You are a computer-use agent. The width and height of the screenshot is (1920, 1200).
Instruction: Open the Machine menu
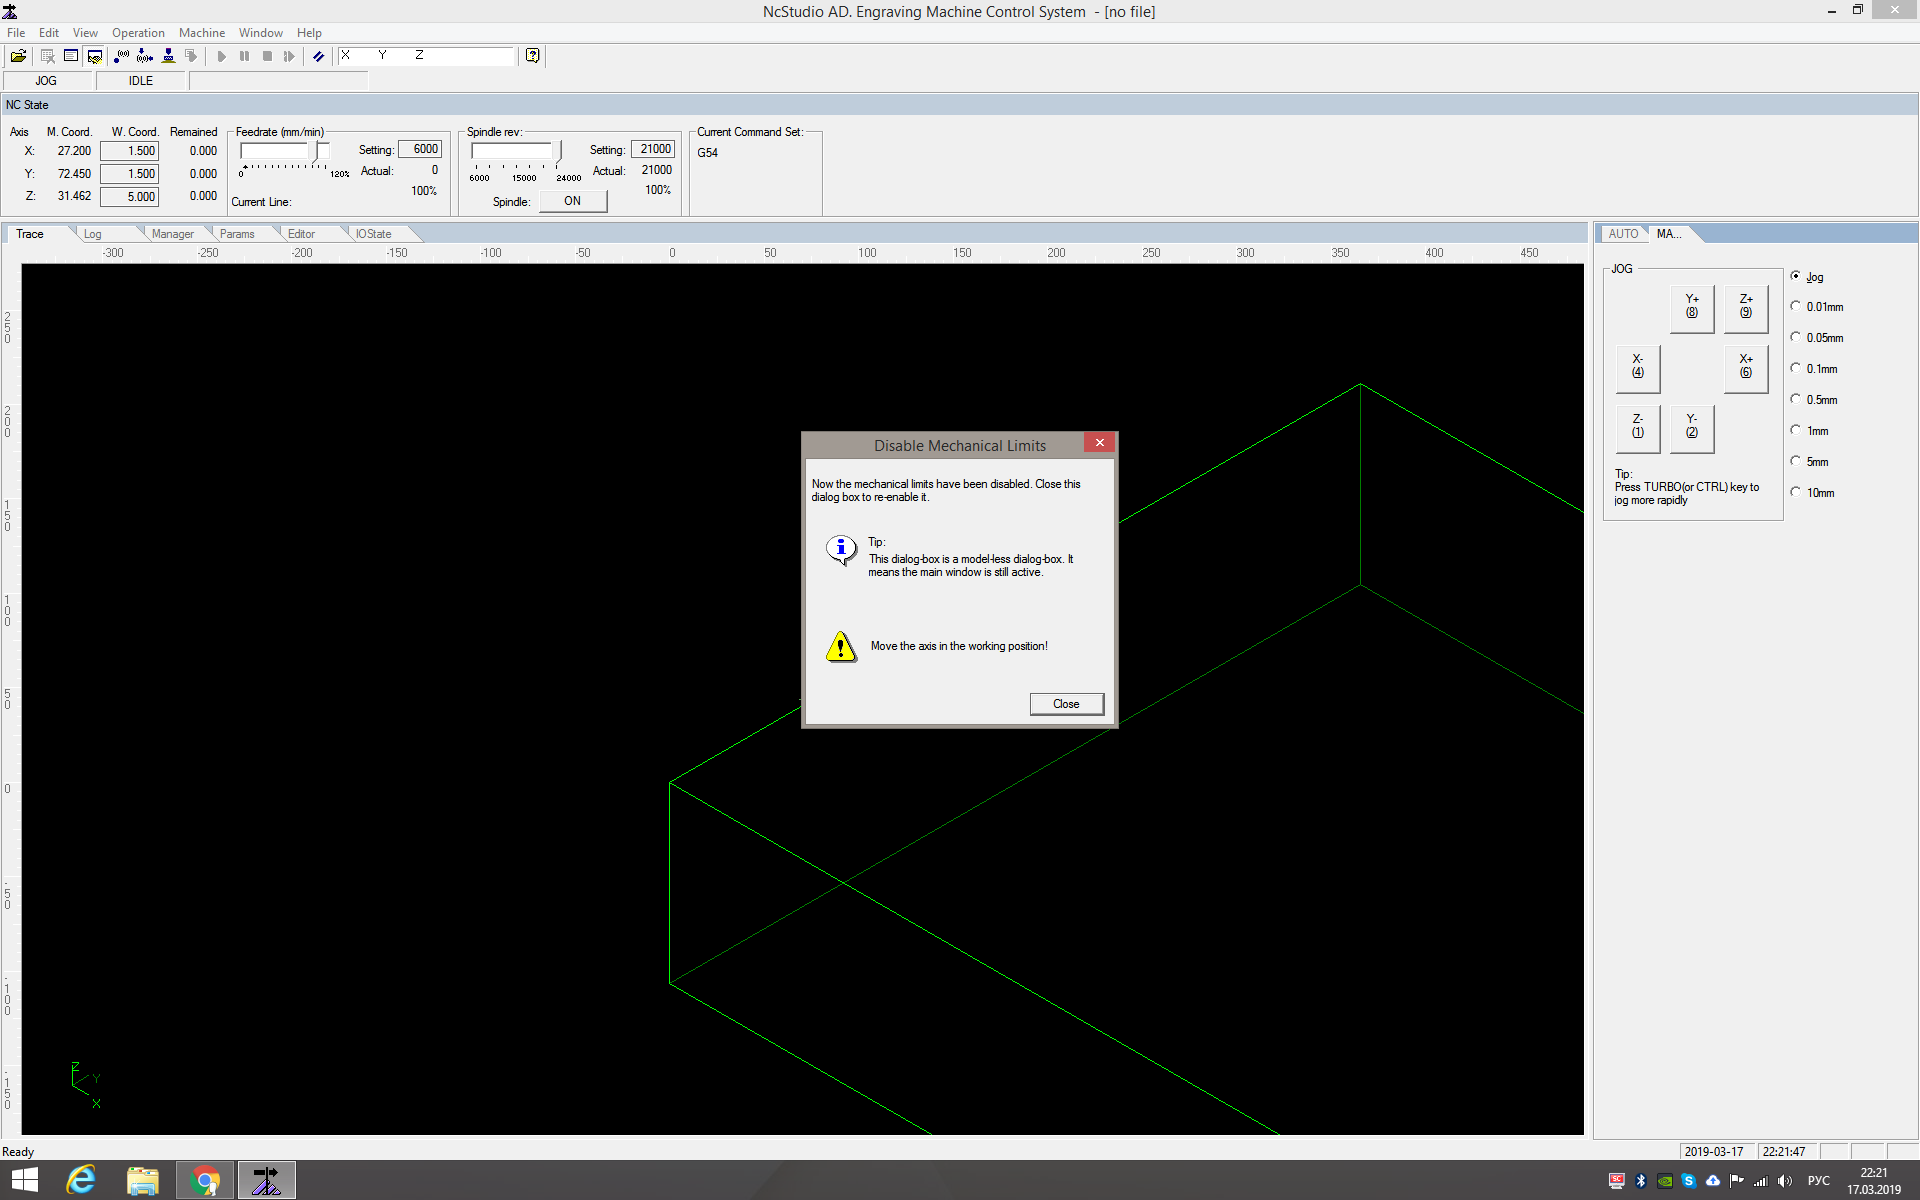[x=201, y=33]
